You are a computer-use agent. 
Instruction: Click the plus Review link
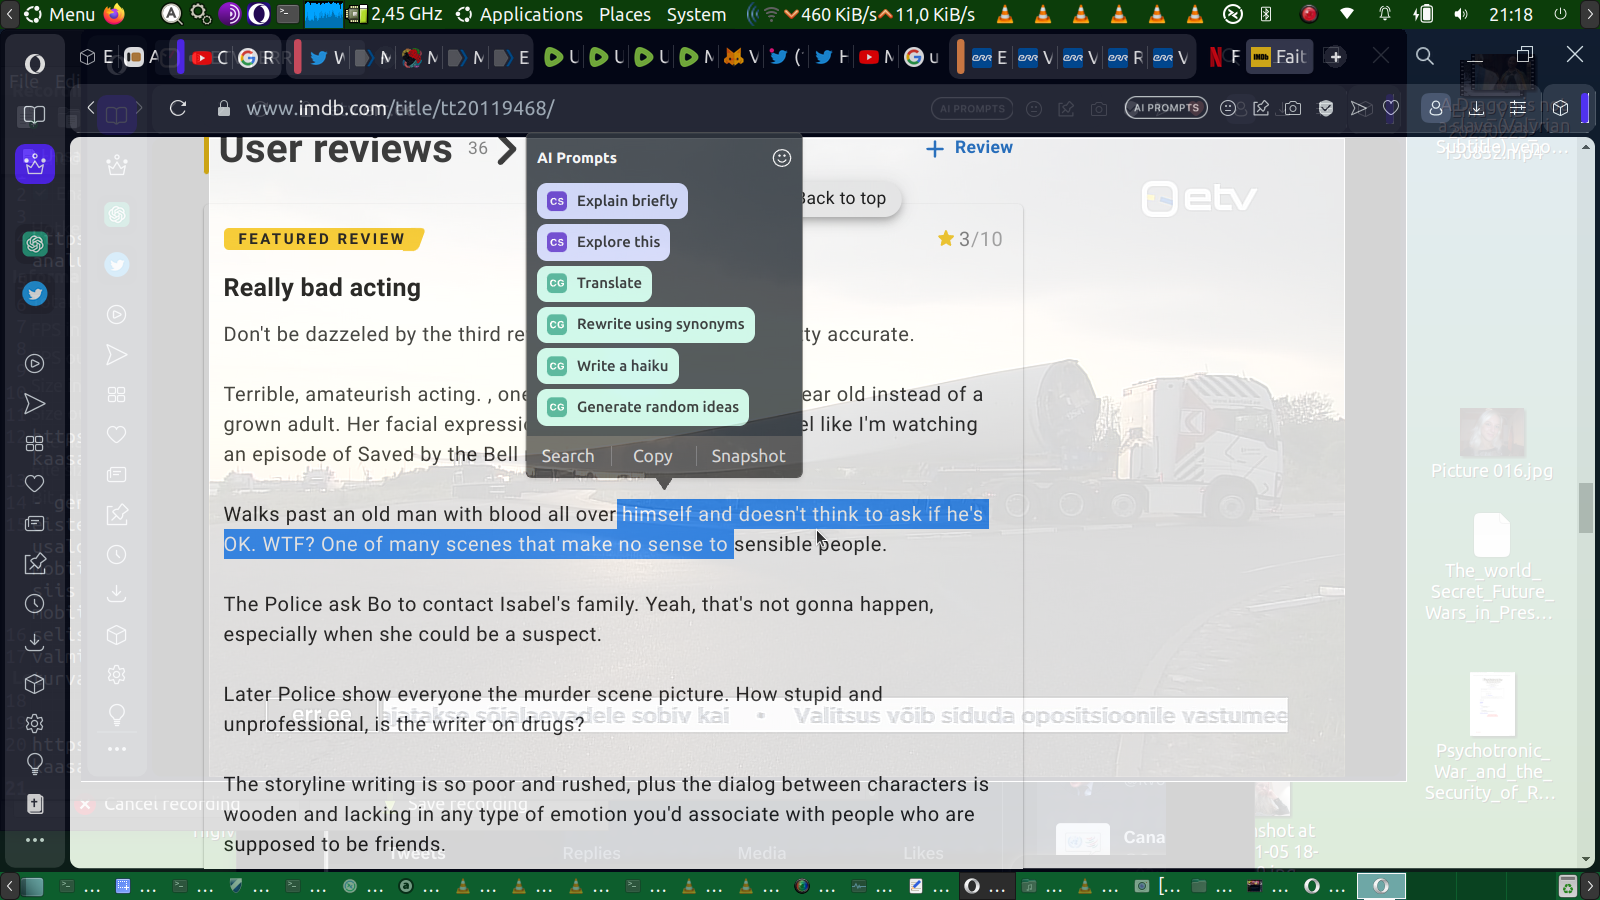click(969, 148)
